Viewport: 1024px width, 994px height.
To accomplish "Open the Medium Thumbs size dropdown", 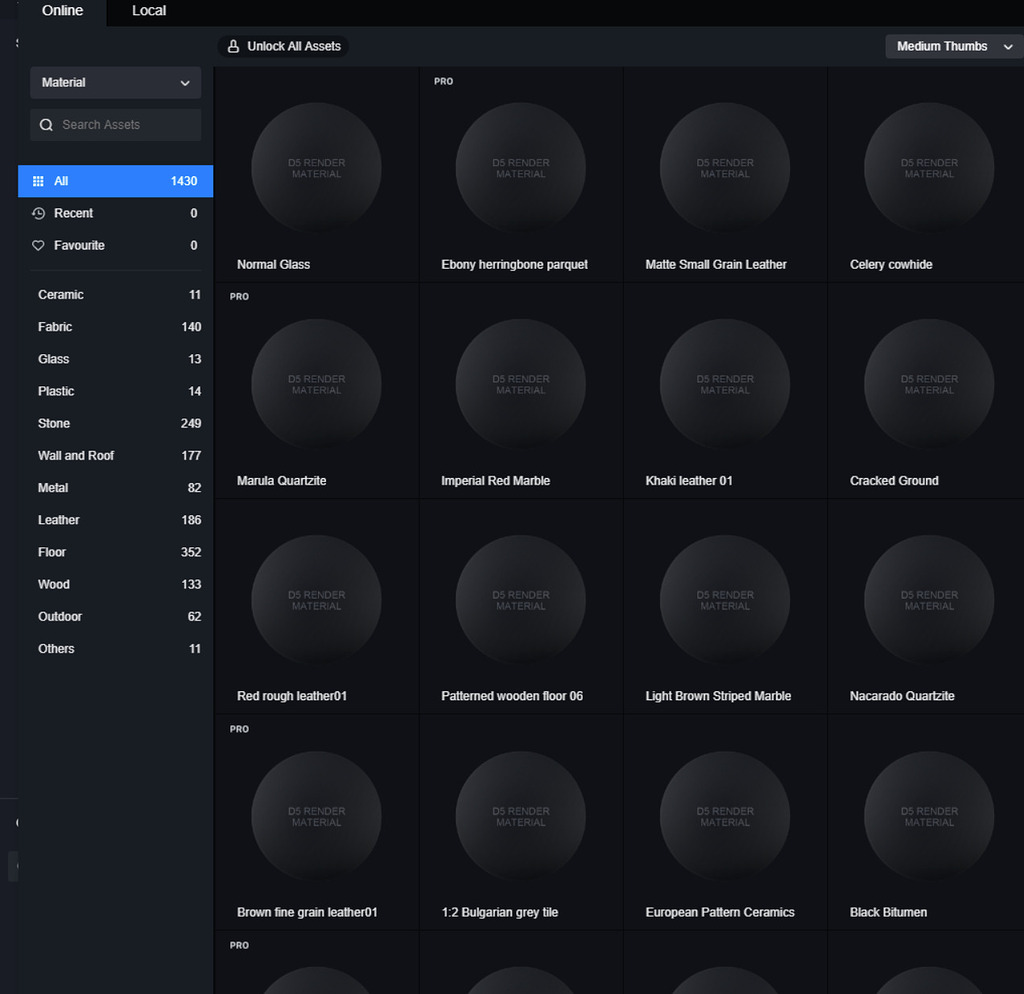I will [x=953, y=46].
